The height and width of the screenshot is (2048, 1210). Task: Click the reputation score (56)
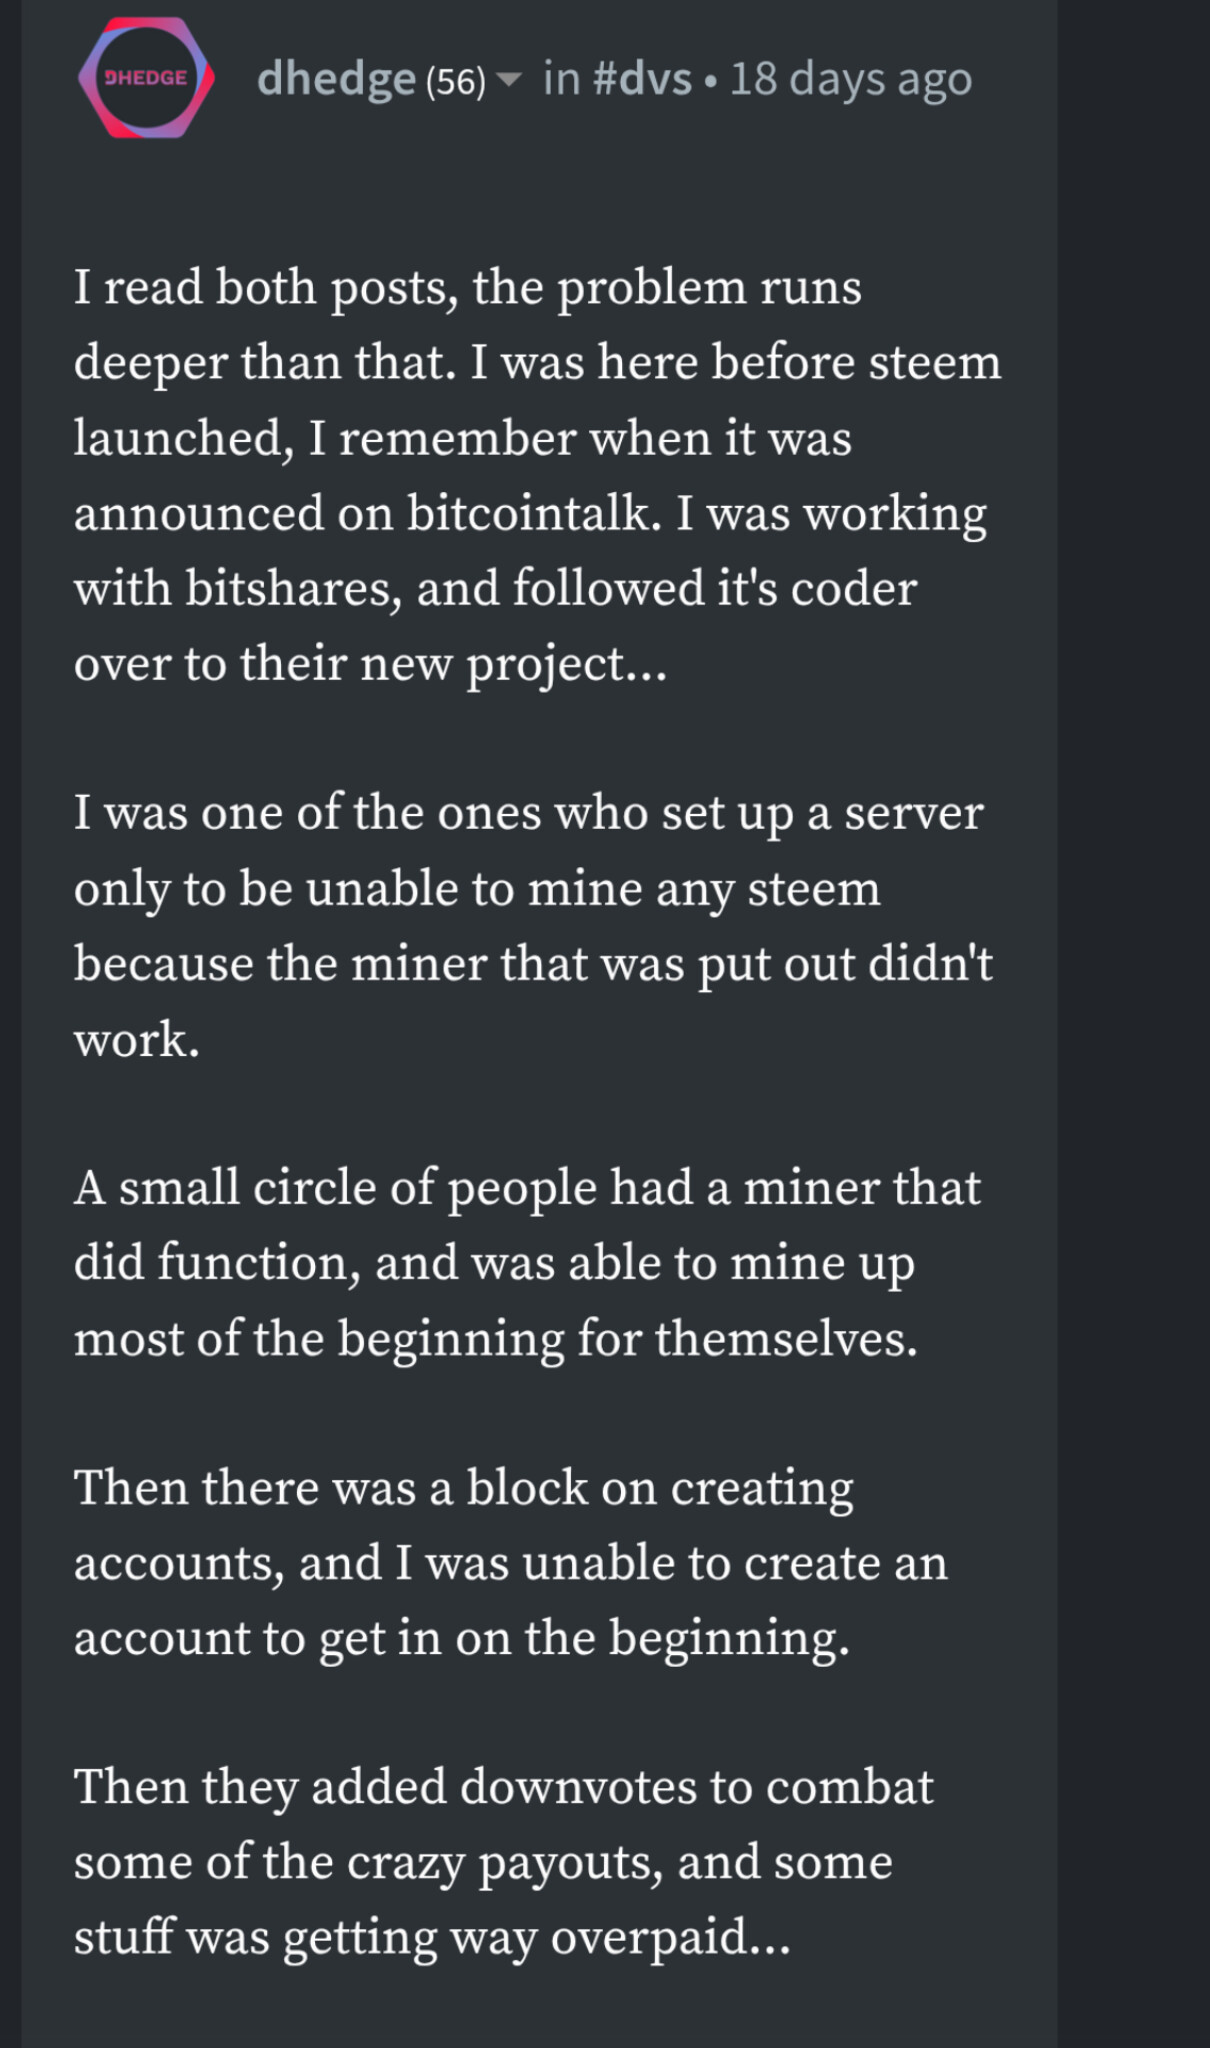456,81
